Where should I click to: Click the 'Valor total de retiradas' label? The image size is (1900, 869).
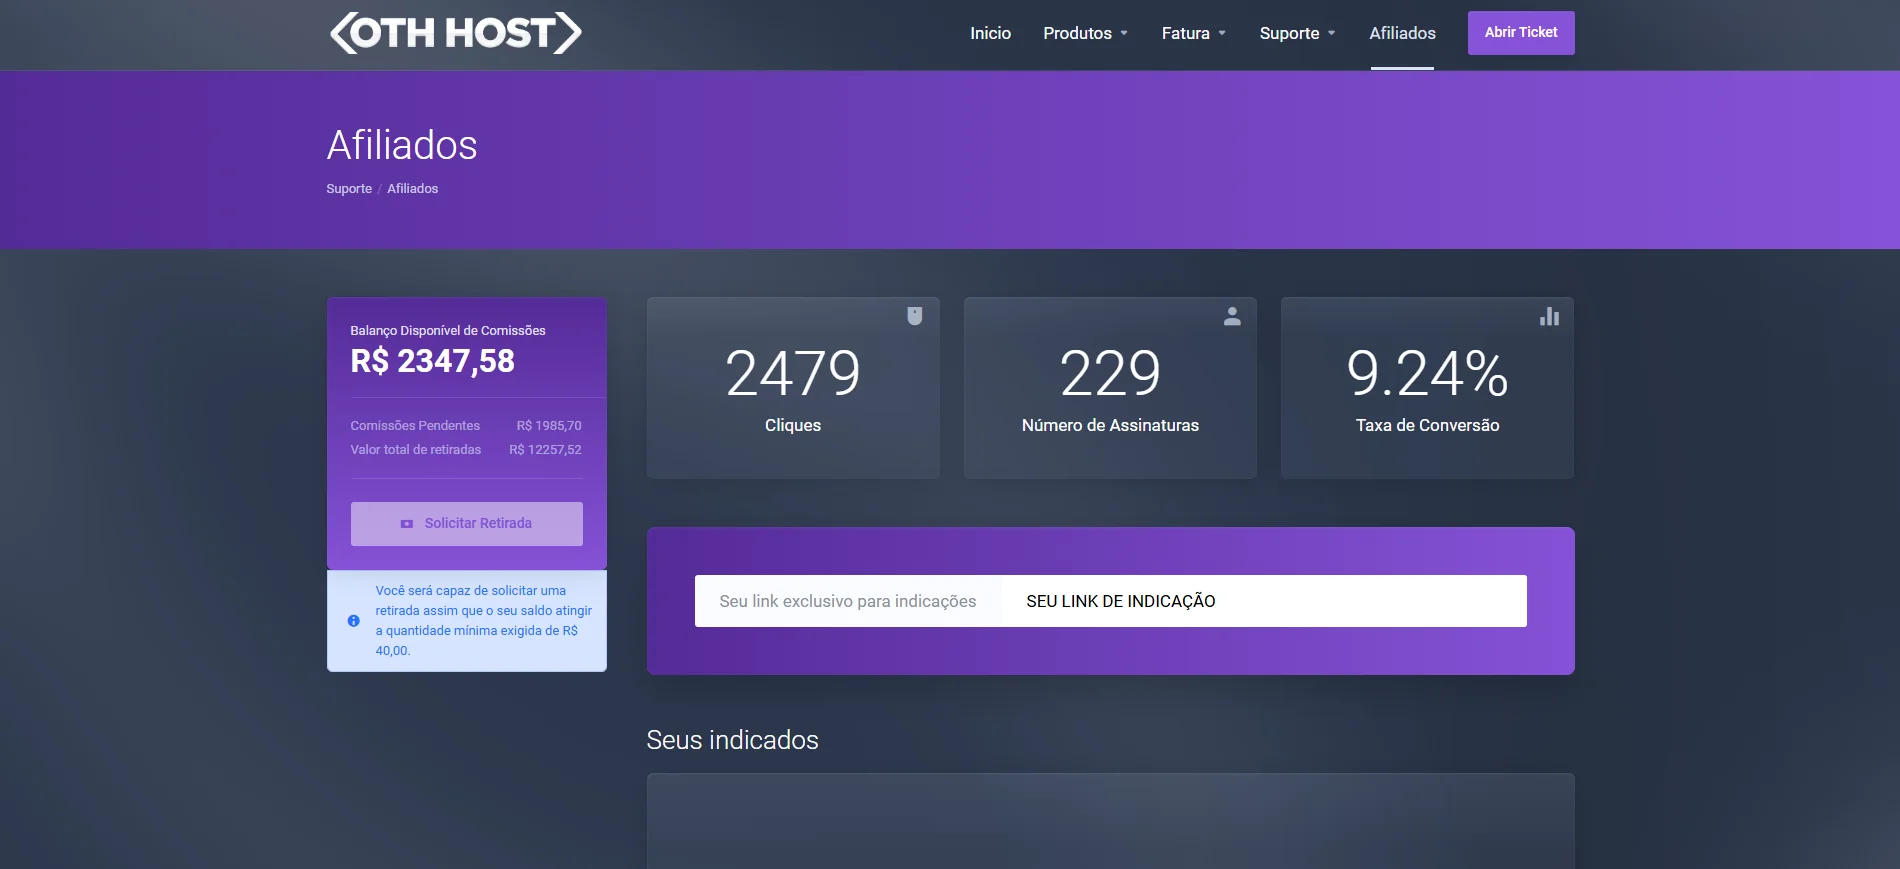point(416,450)
